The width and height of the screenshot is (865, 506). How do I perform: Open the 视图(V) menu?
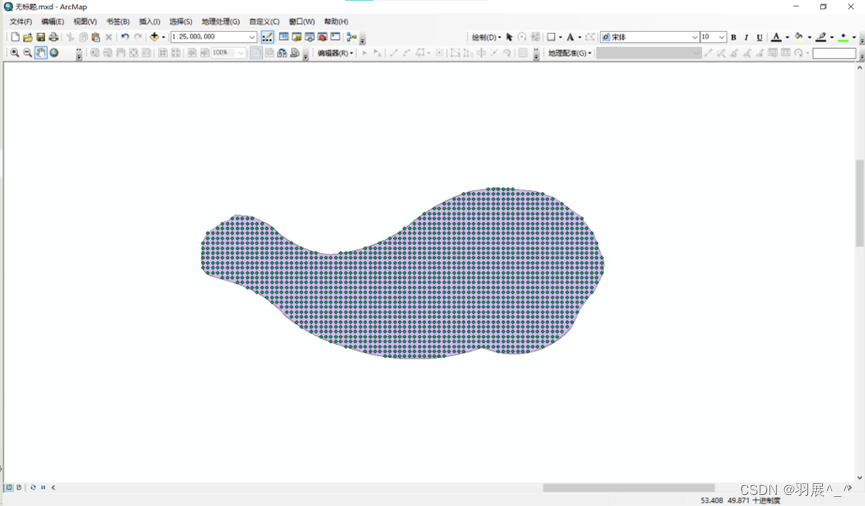tap(85, 22)
